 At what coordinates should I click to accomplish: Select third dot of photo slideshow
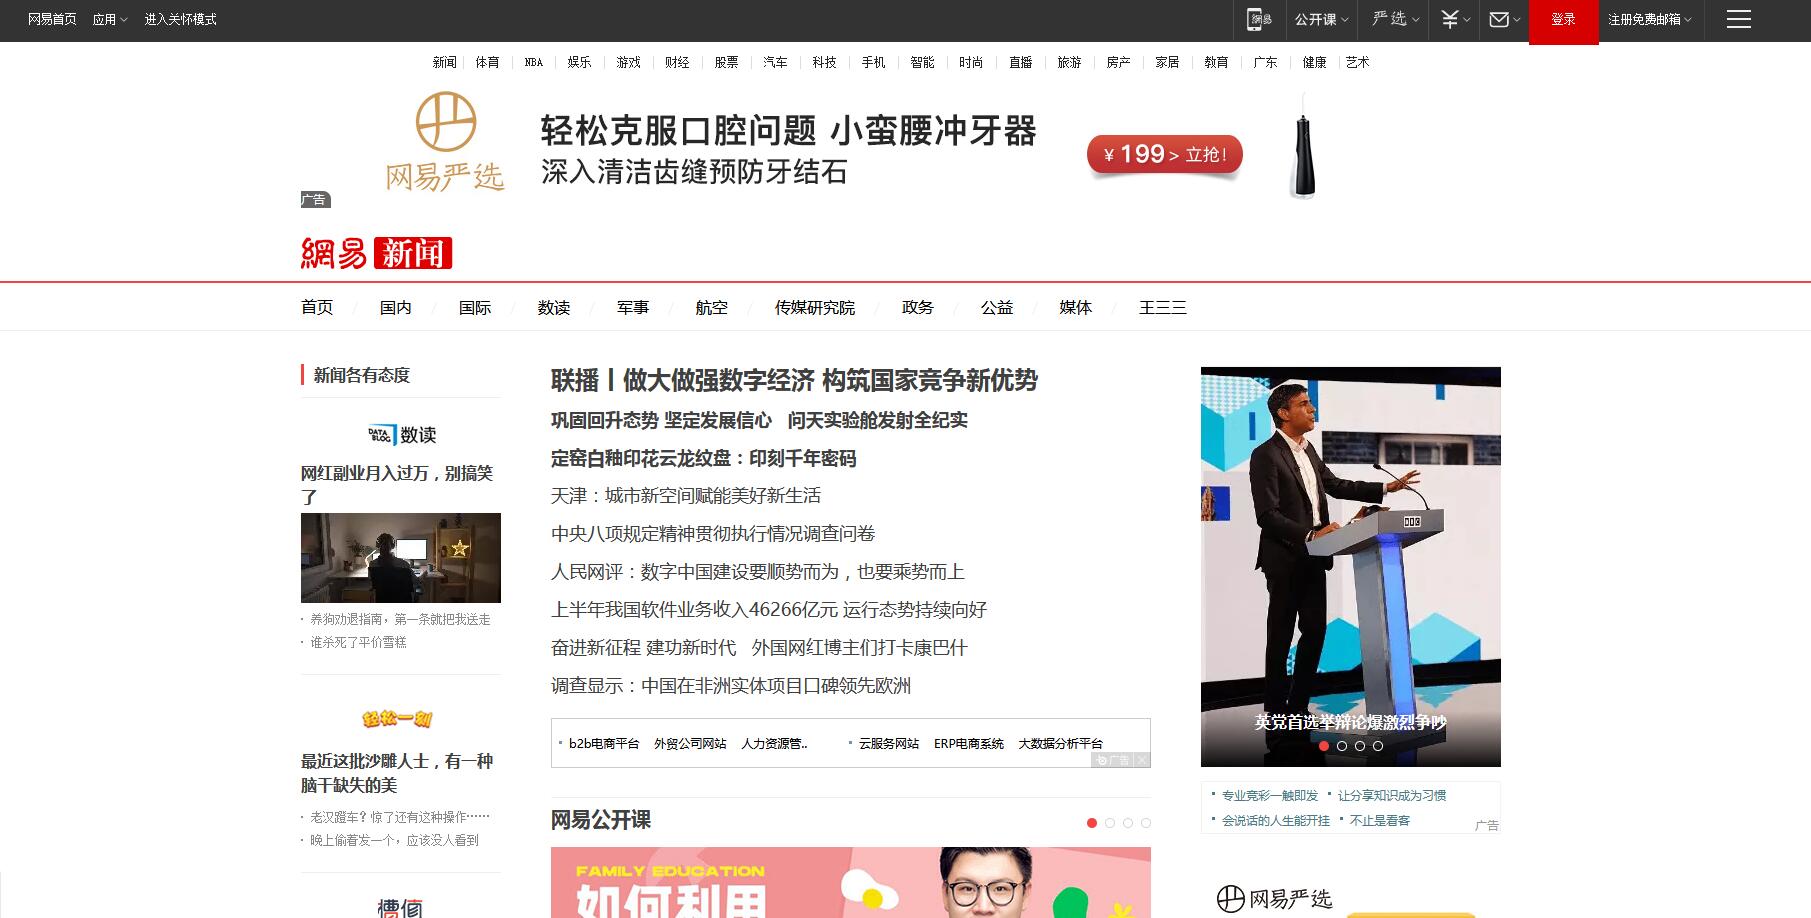tap(1360, 746)
